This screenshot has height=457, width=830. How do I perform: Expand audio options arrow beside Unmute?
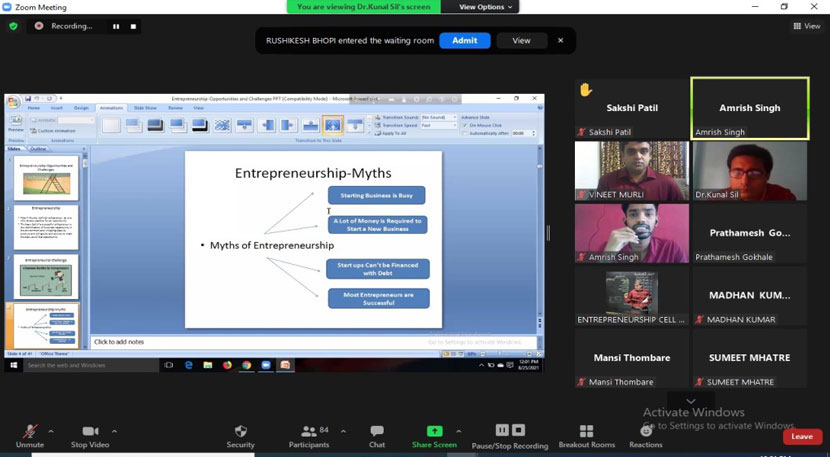(51, 432)
